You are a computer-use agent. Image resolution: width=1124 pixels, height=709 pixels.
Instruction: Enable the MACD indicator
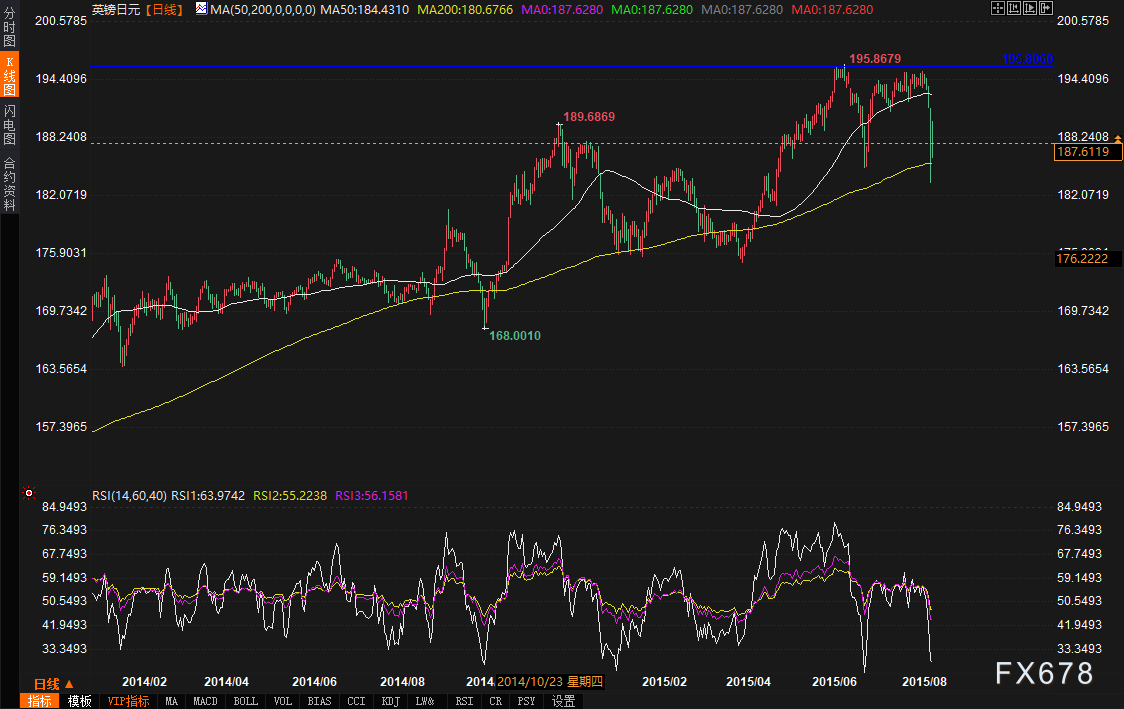pyautogui.click(x=205, y=701)
